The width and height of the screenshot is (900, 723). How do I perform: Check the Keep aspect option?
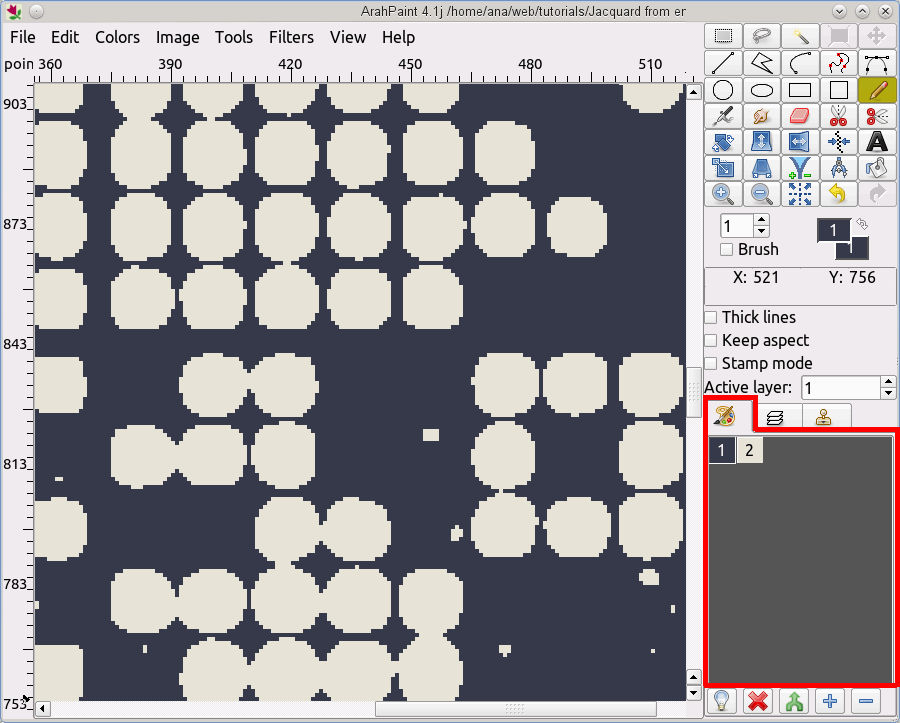(711, 340)
